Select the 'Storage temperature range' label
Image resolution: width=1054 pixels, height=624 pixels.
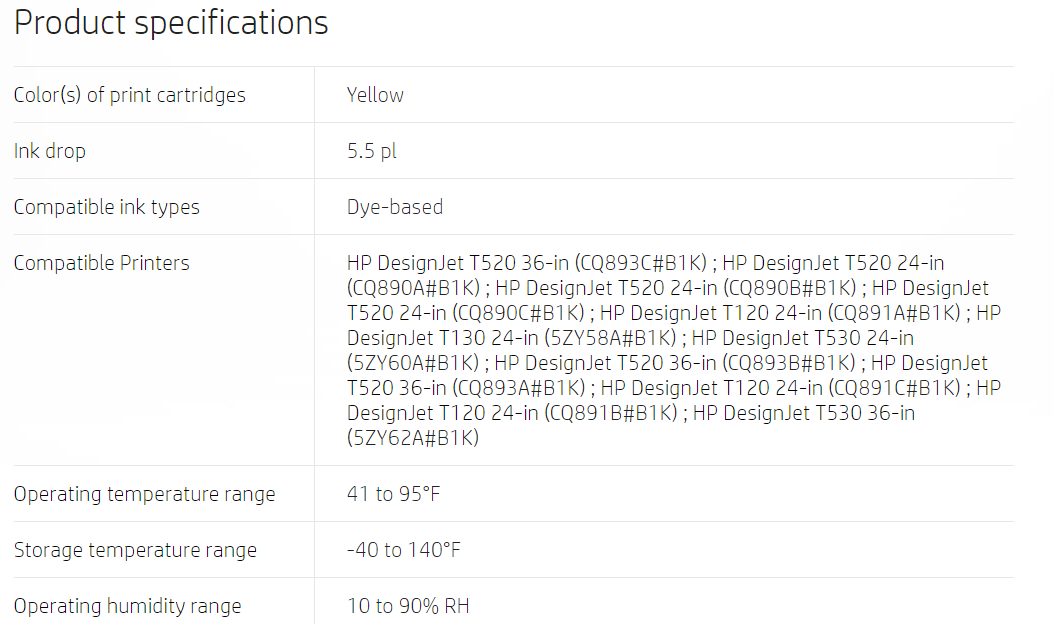tap(135, 549)
